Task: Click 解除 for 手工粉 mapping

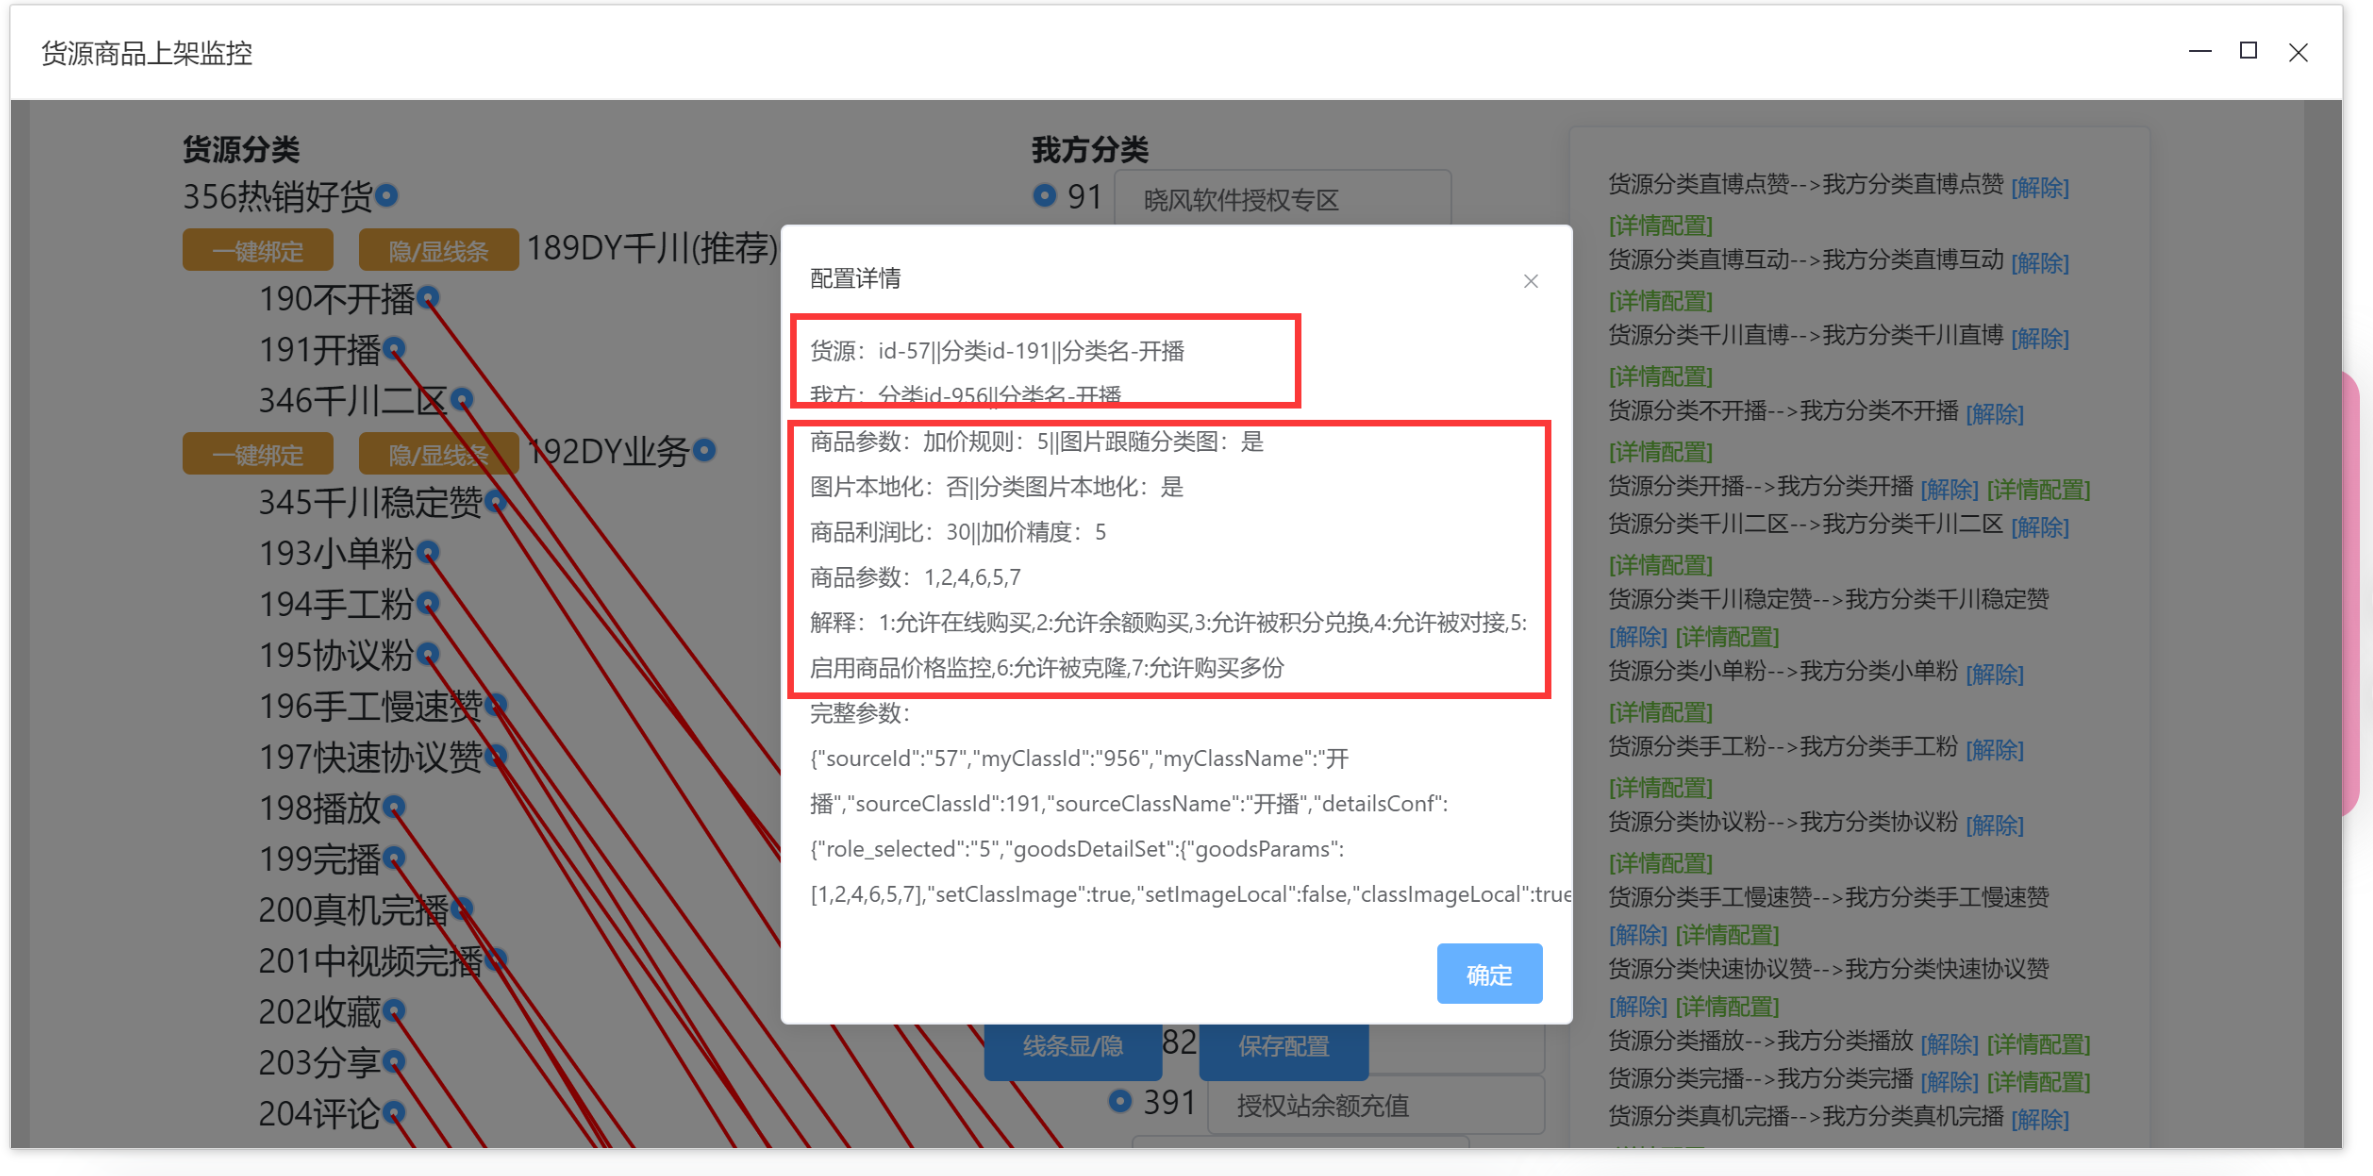Action: tap(1994, 749)
